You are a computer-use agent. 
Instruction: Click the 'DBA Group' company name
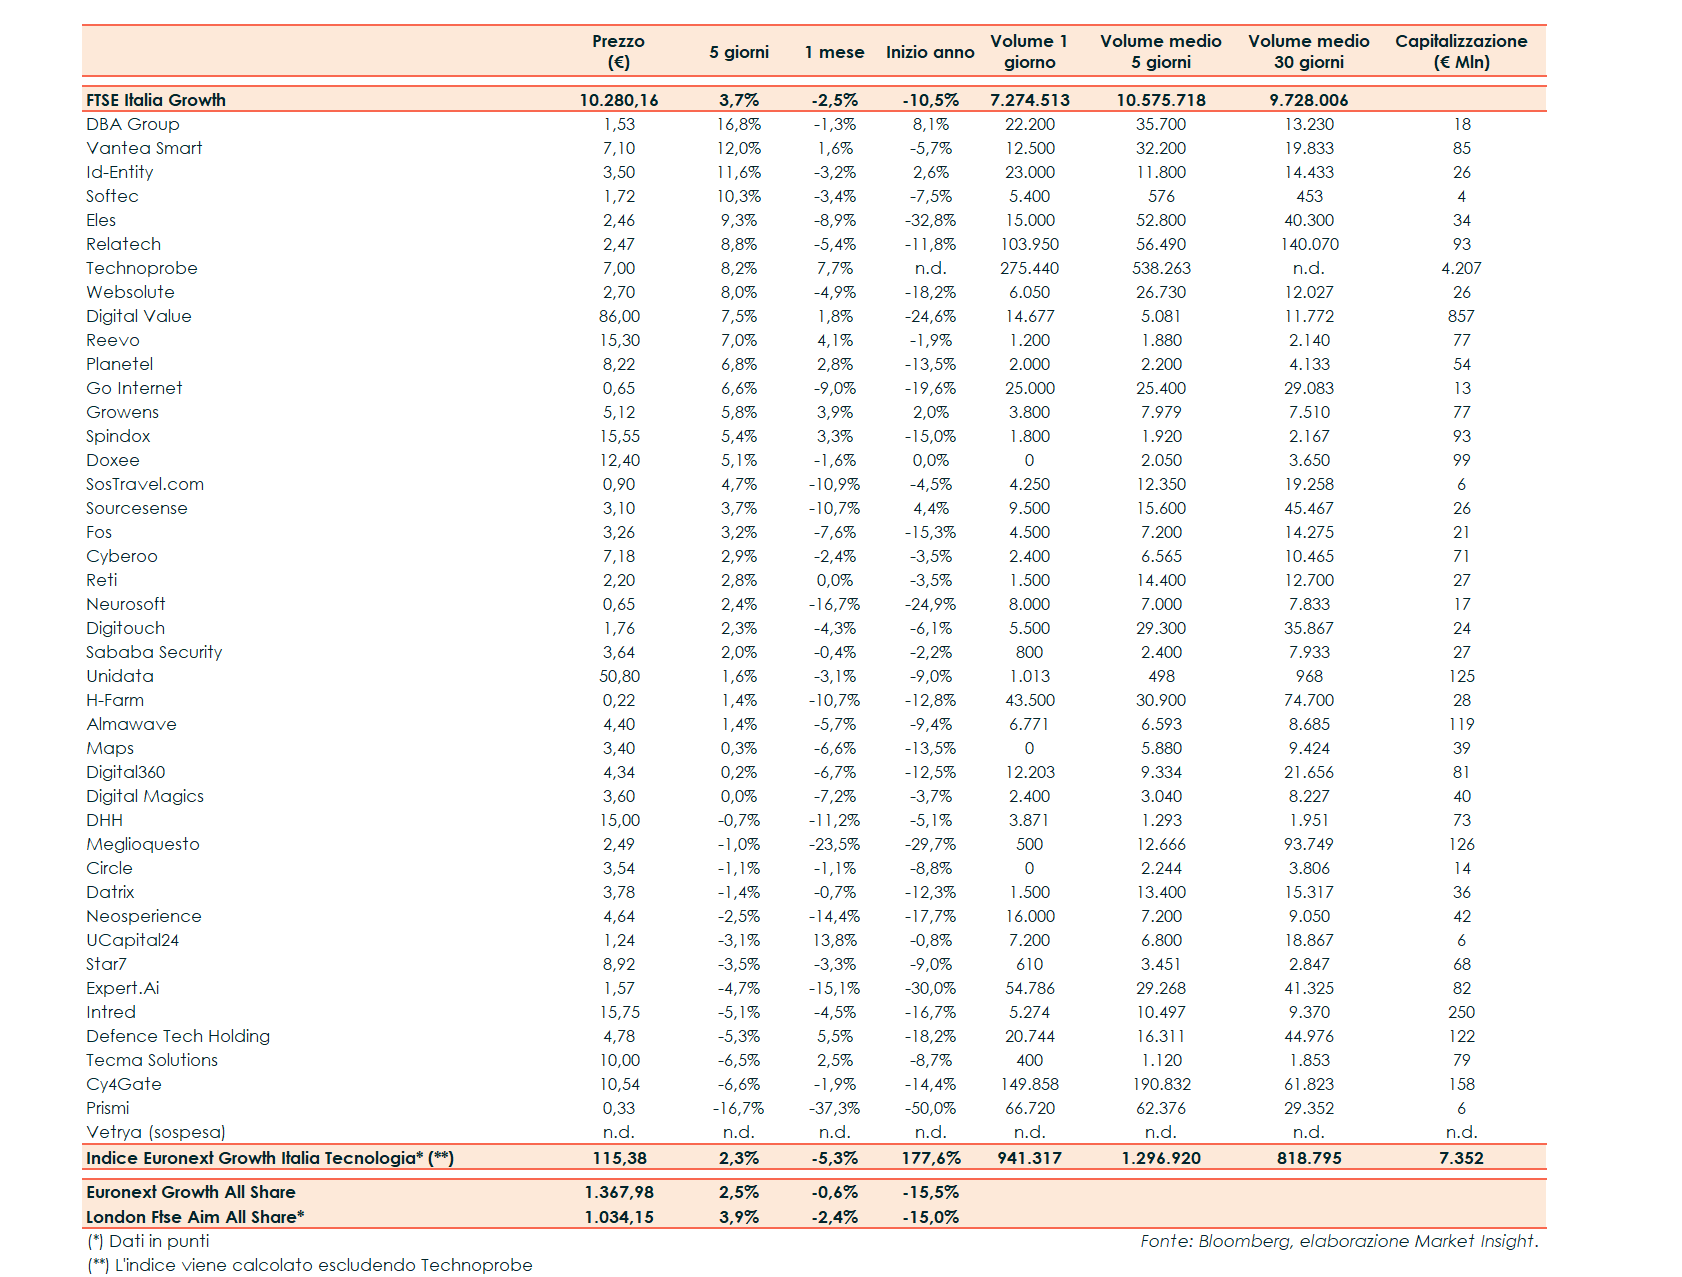point(133,124)
